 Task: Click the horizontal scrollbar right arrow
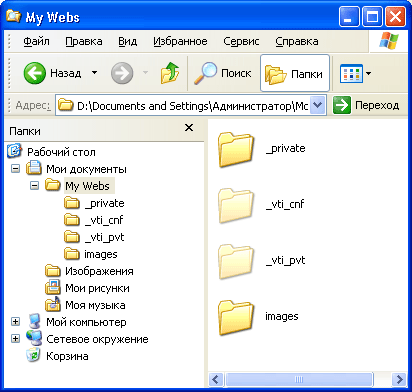click(399, 379)
